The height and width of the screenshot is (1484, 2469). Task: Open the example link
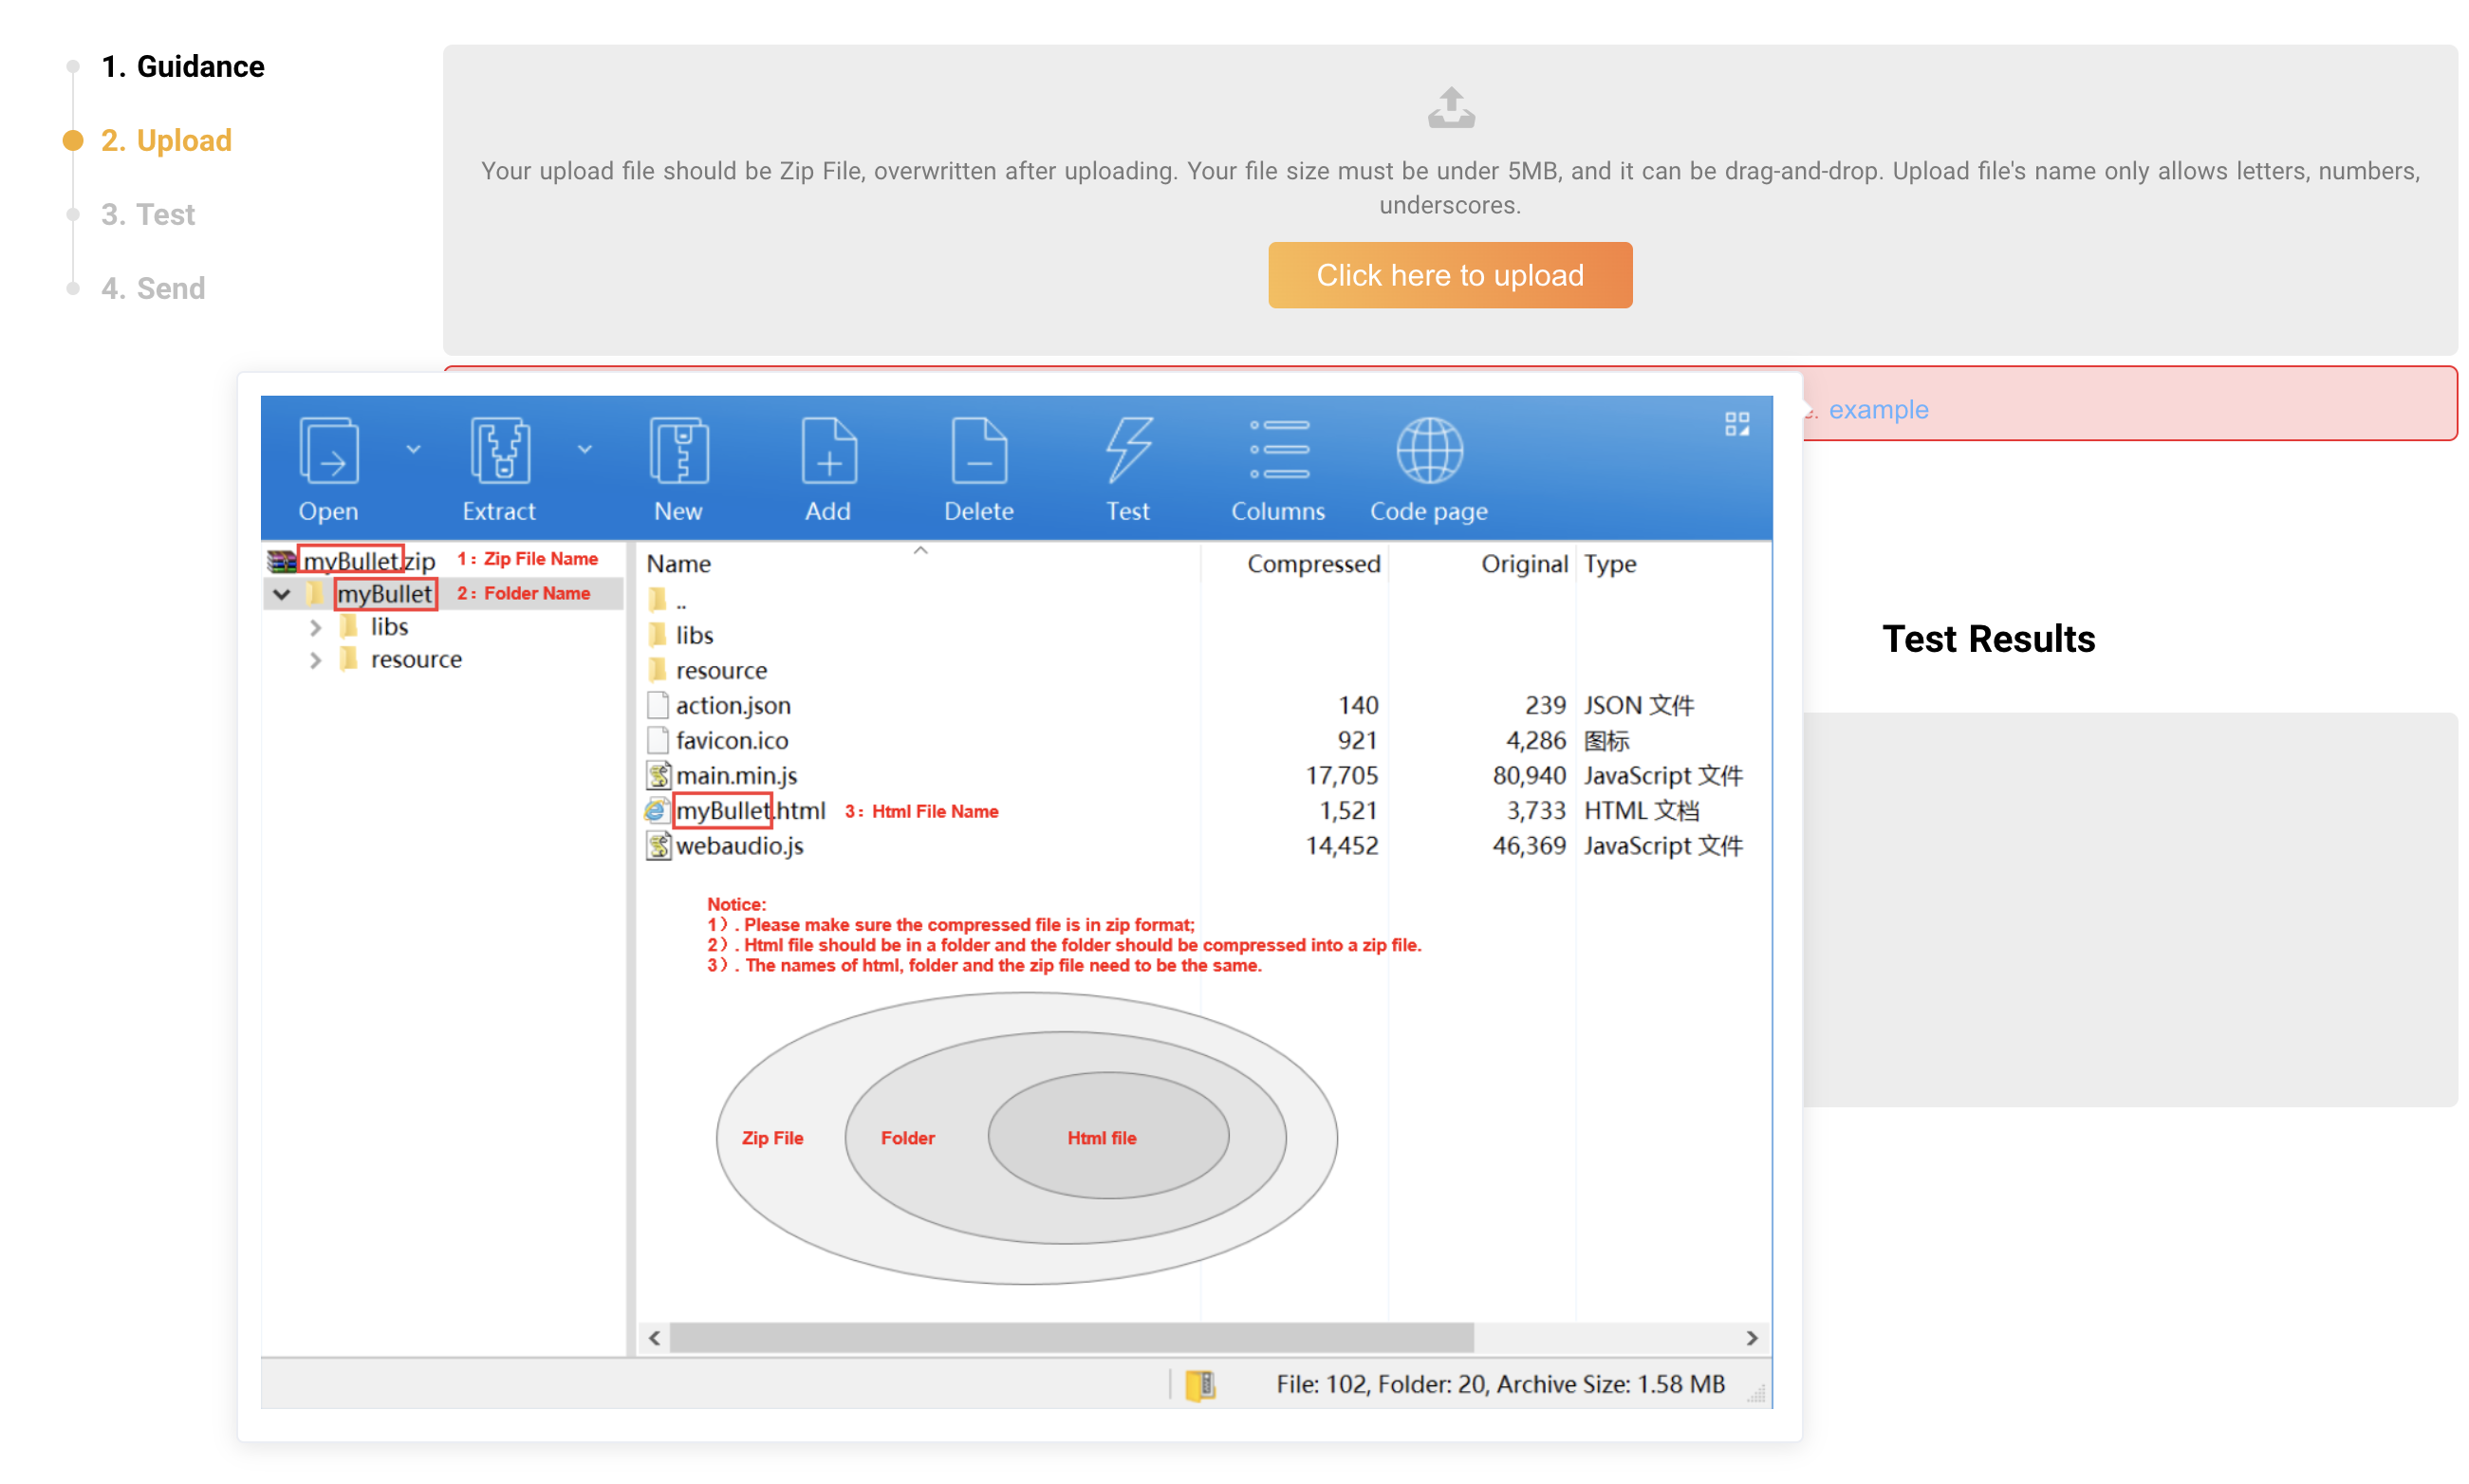(1877, 410)
